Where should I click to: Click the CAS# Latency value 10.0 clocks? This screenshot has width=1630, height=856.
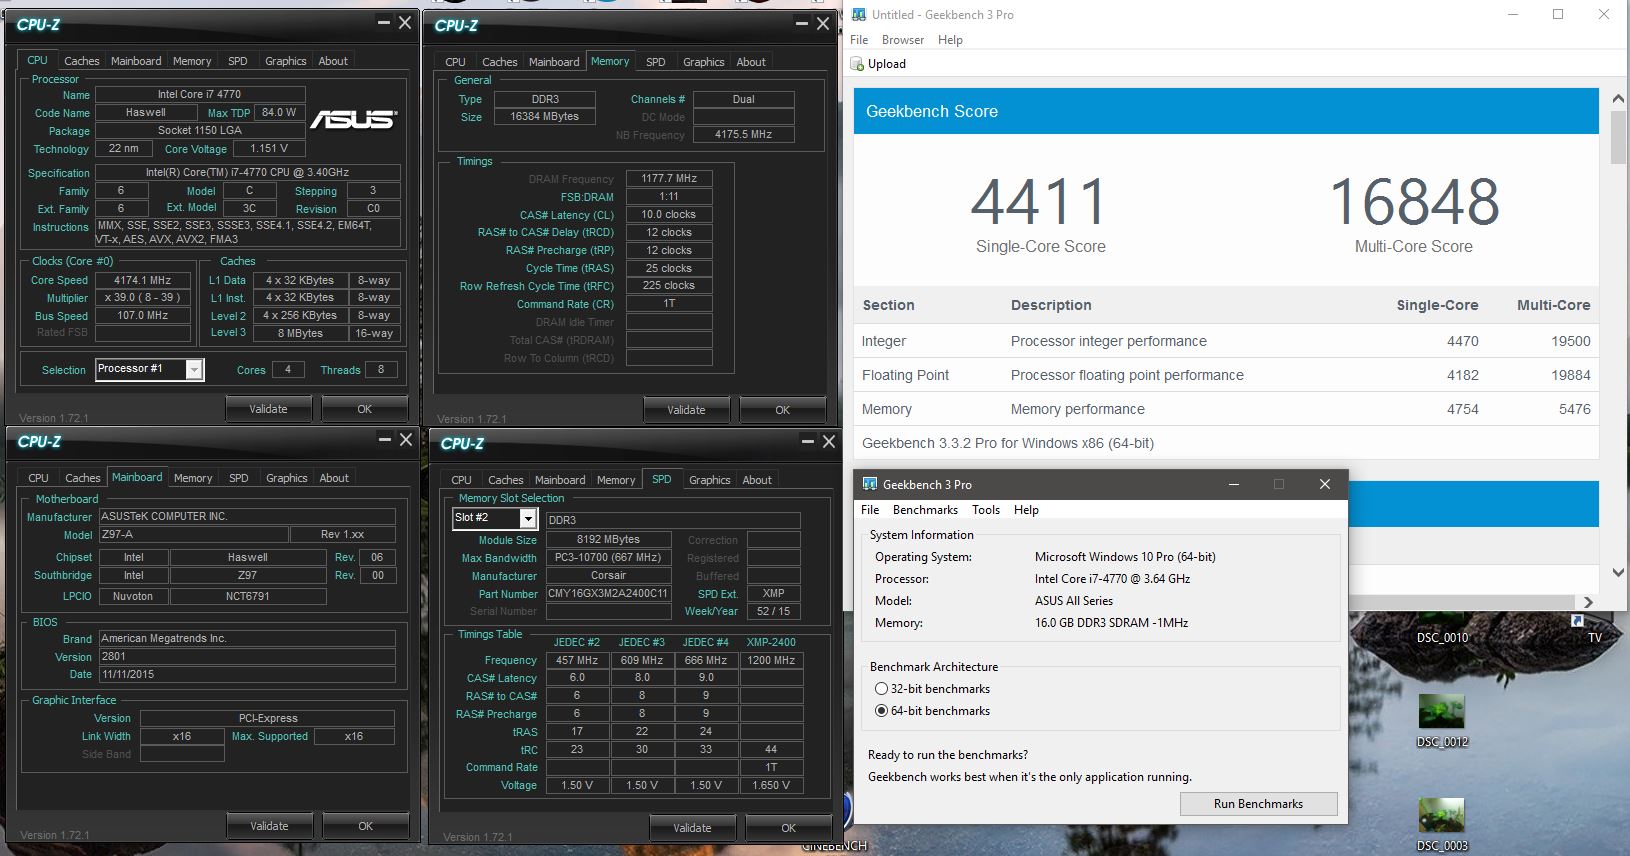click(x=669, y=214)
